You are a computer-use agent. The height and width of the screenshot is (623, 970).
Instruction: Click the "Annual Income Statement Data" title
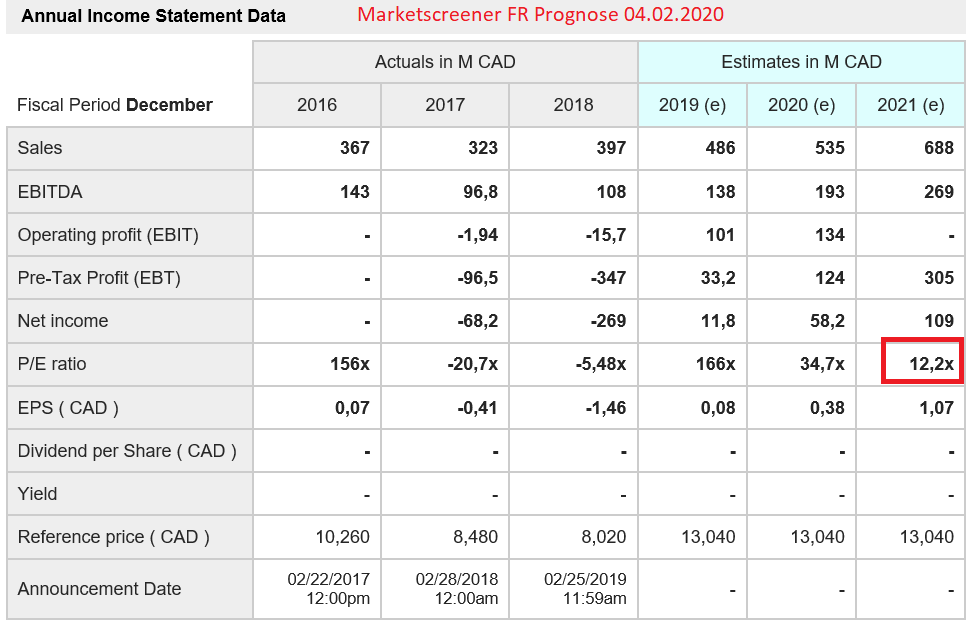pyautogui.click(x=153, y=16)
